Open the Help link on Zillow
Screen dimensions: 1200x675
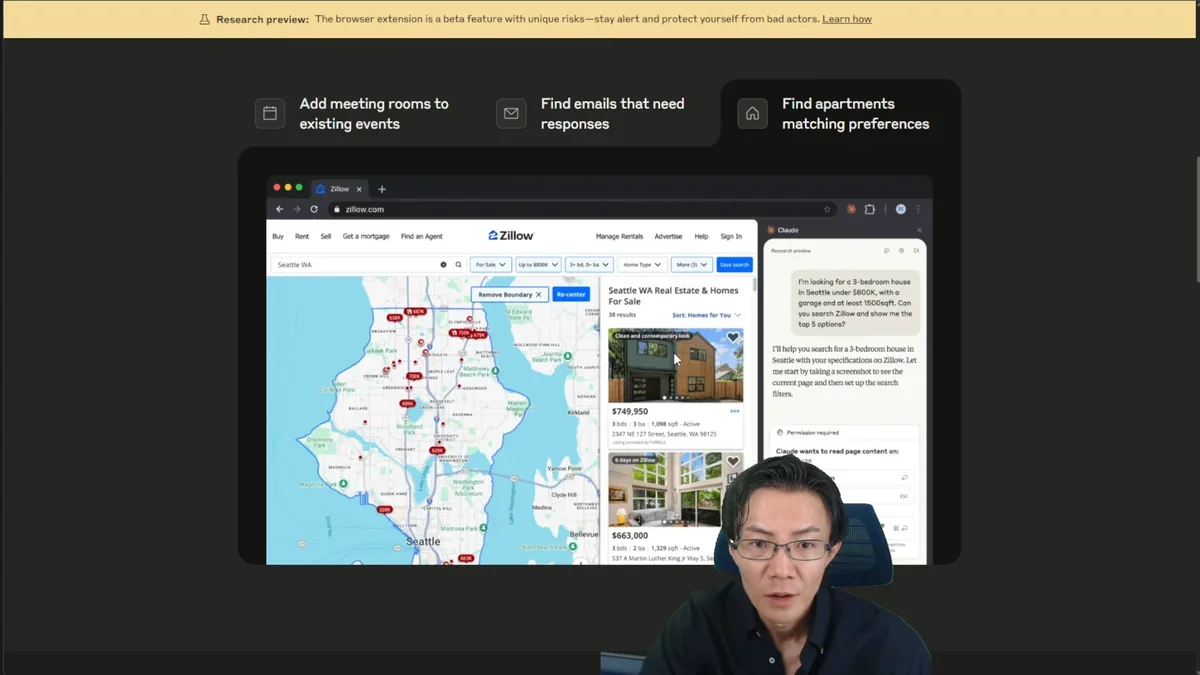[x=701, y=237]
